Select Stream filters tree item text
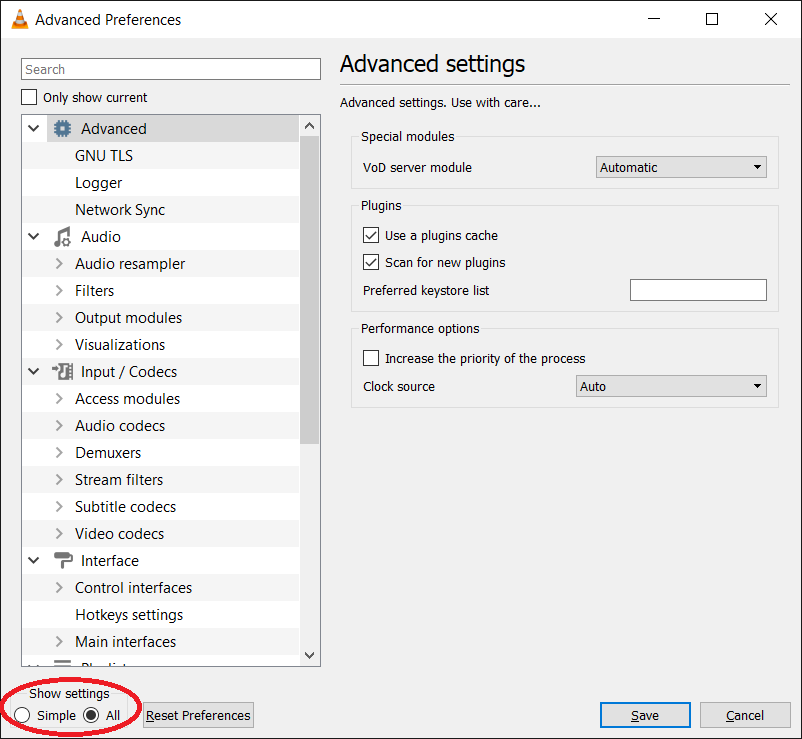Screen dimensions: 802x739 click(119, 480)
